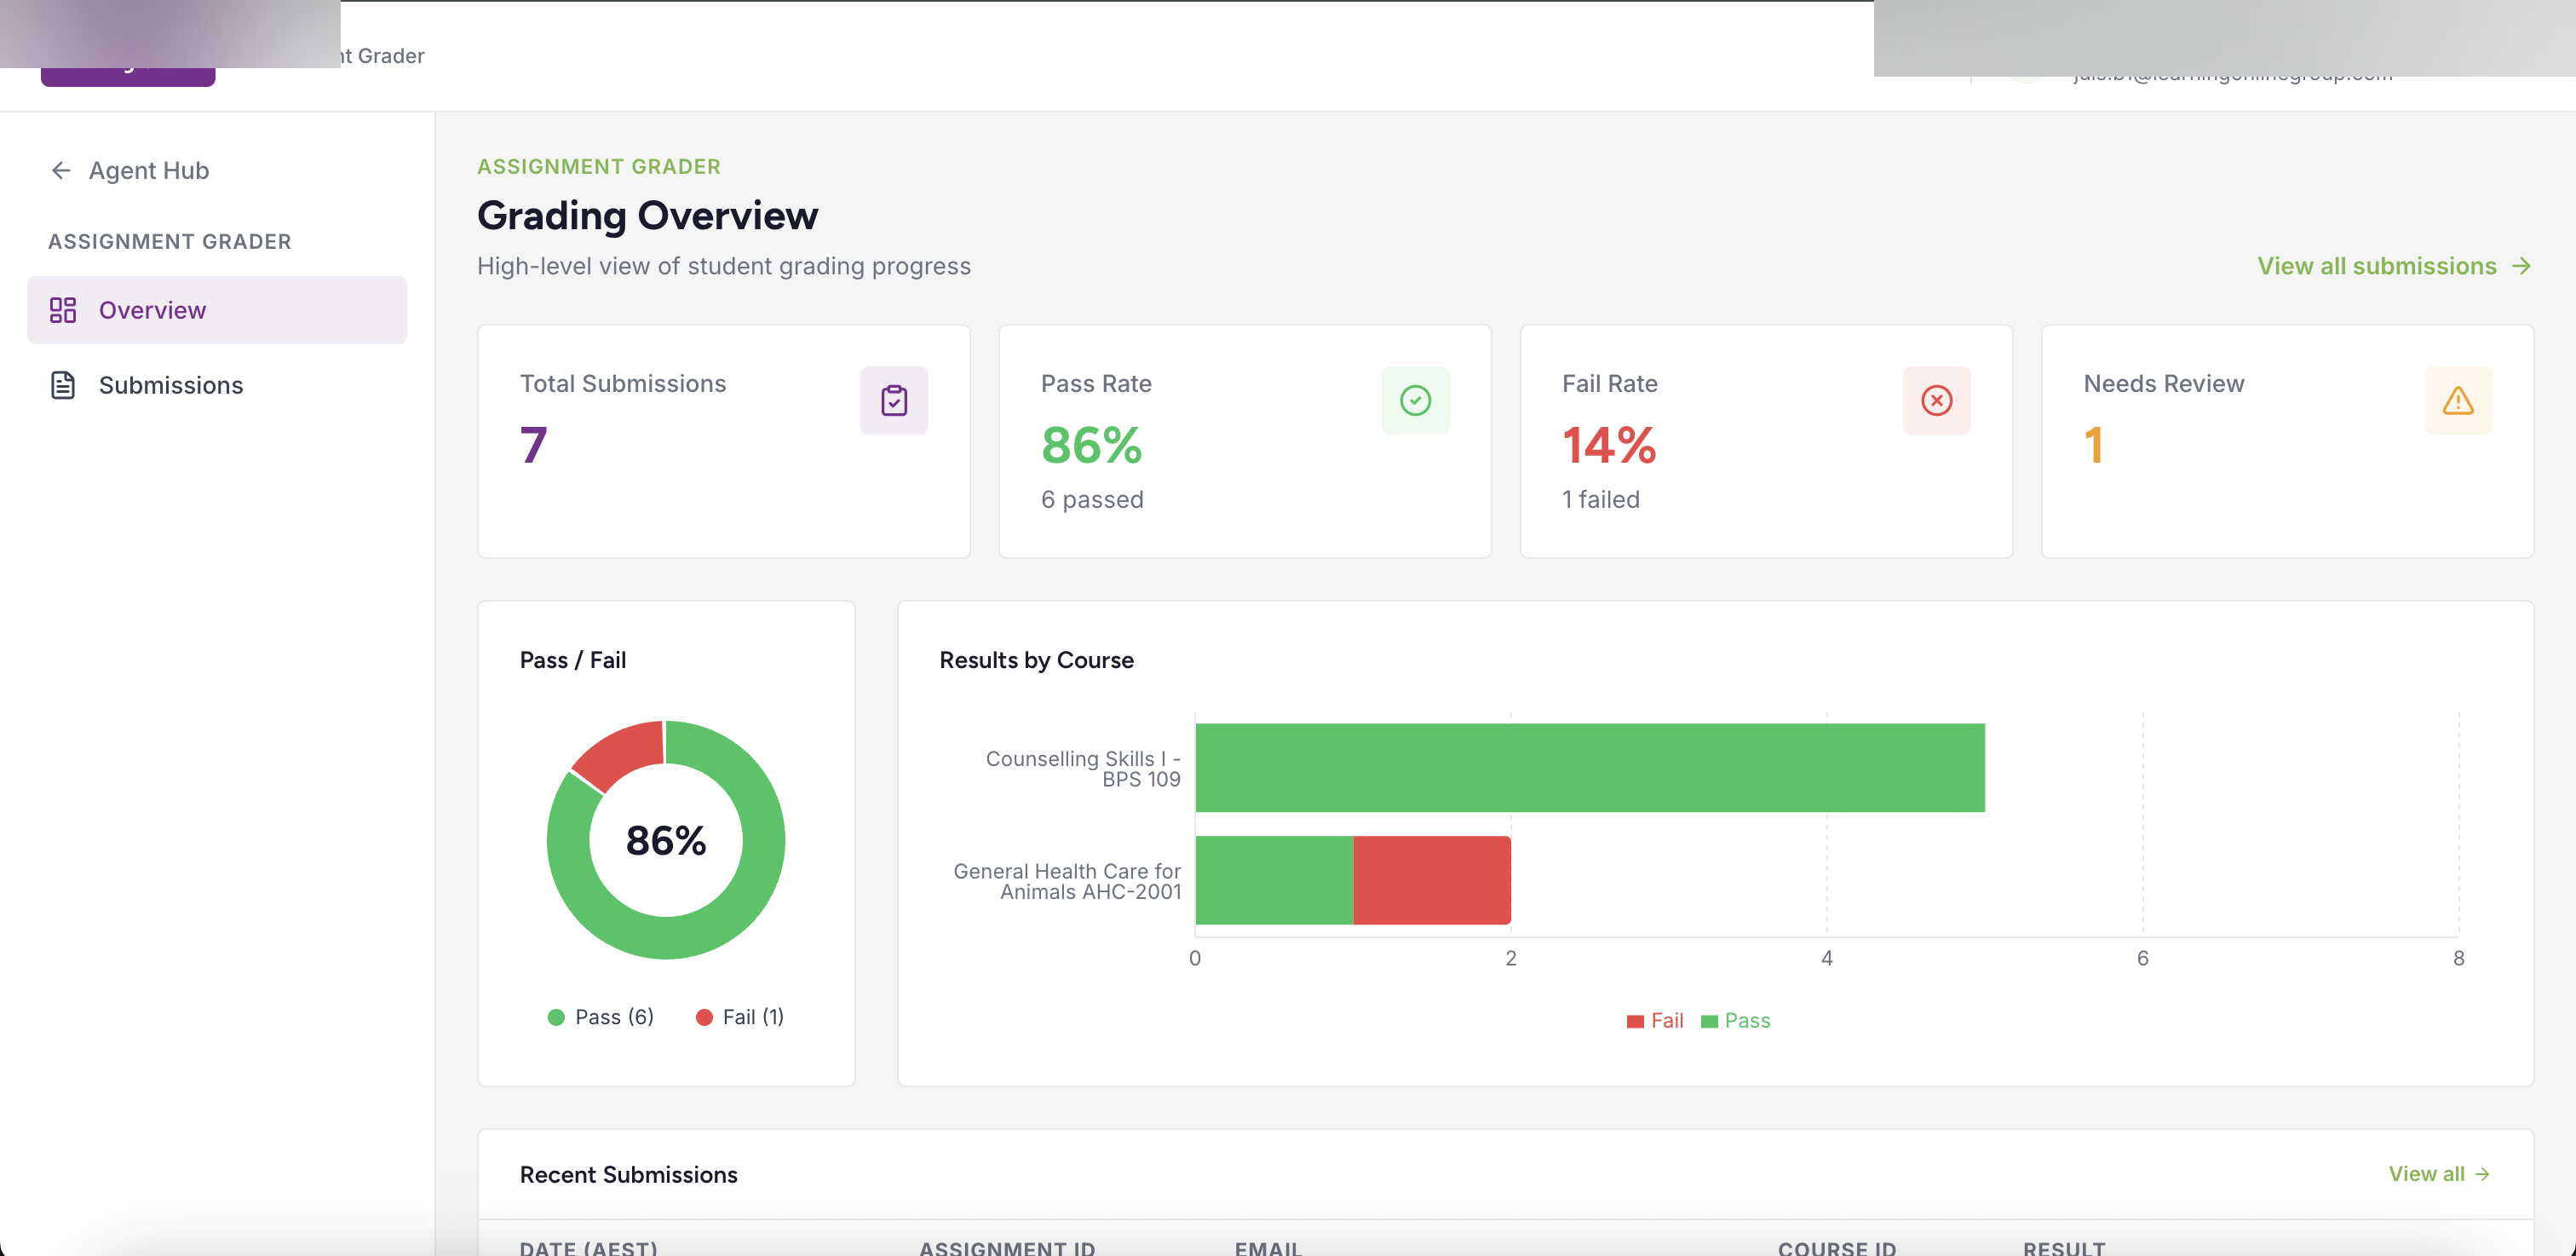Click the Counselling Skills I BPS 109 bar
This screenshot has width=2576, height=1256.
1590,767
